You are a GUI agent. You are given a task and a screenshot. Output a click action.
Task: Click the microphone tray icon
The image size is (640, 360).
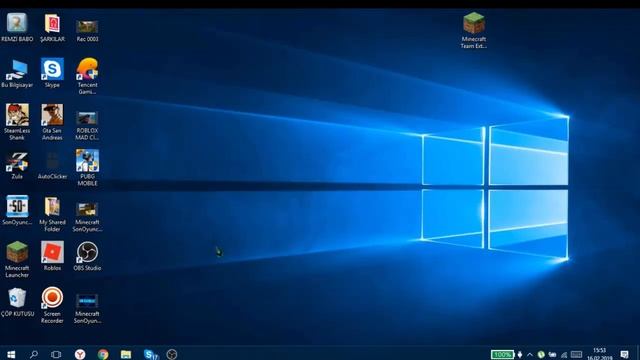[520, 354]
